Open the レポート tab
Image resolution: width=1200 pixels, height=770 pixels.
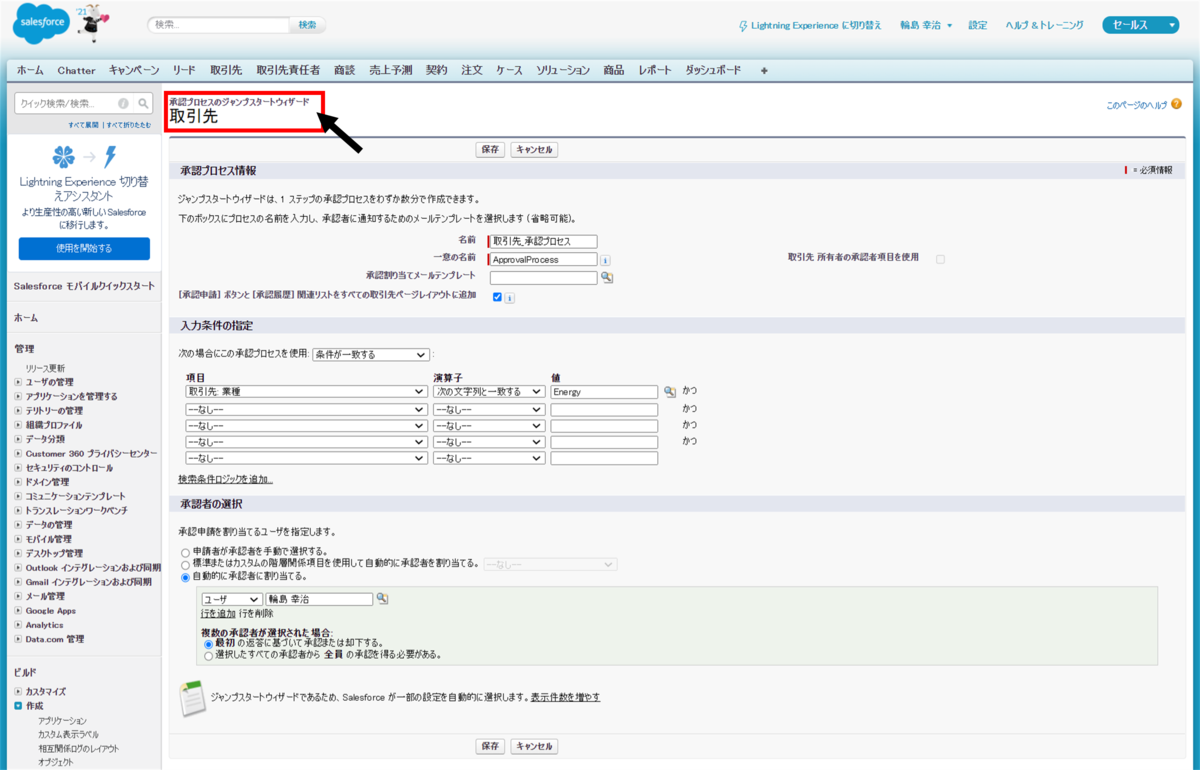point(655,70)
